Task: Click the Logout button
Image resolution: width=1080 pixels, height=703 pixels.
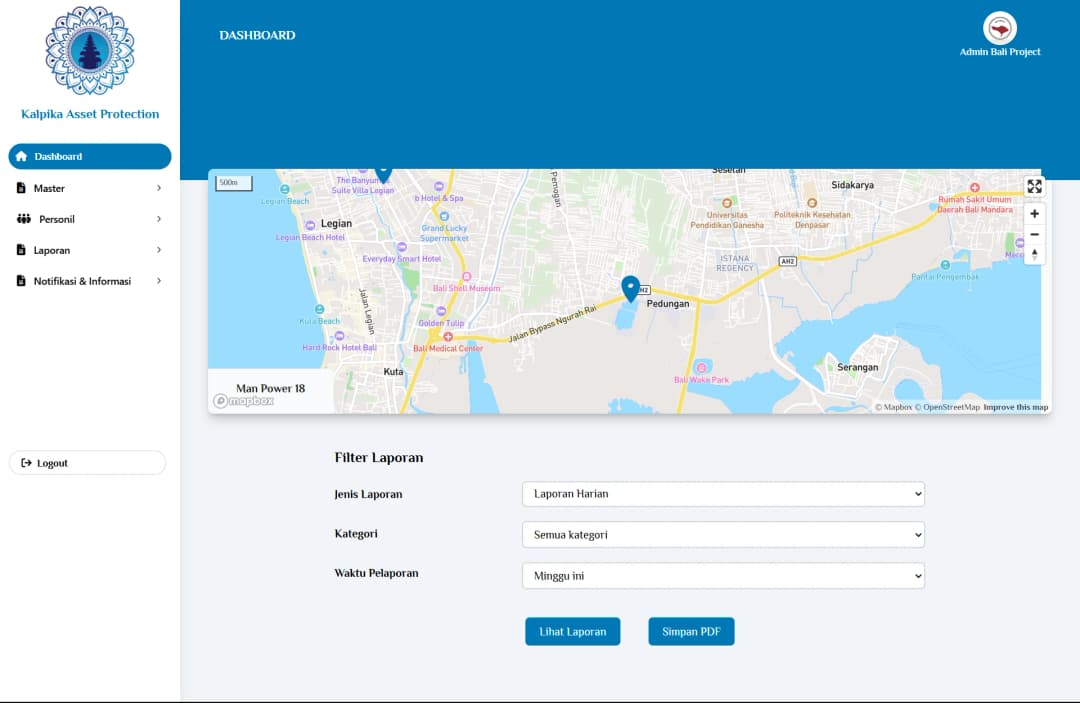Action: 87,463
